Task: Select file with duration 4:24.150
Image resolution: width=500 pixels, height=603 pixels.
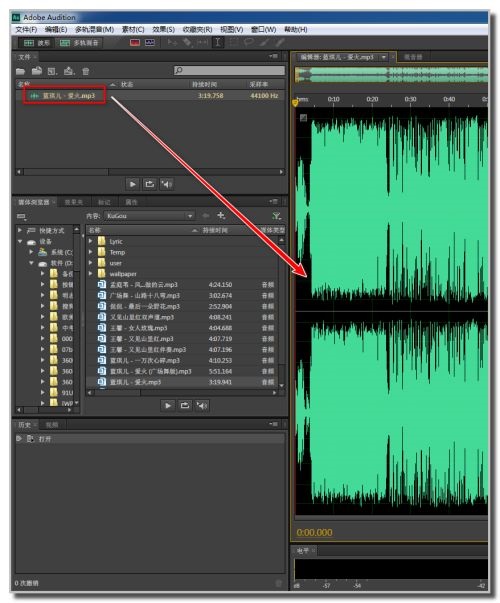Action: 183,285
